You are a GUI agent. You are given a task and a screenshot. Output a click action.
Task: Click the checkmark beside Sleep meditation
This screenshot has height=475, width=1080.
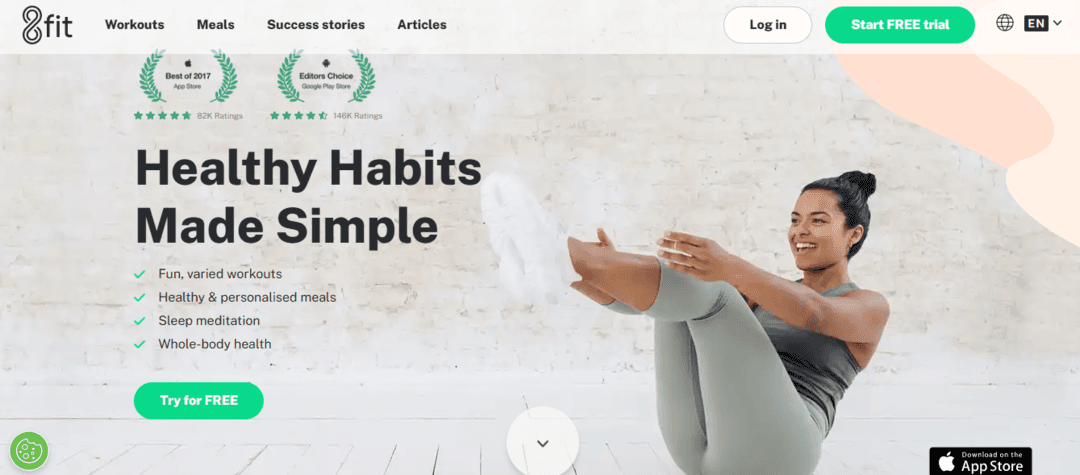[x=140, y=321]
